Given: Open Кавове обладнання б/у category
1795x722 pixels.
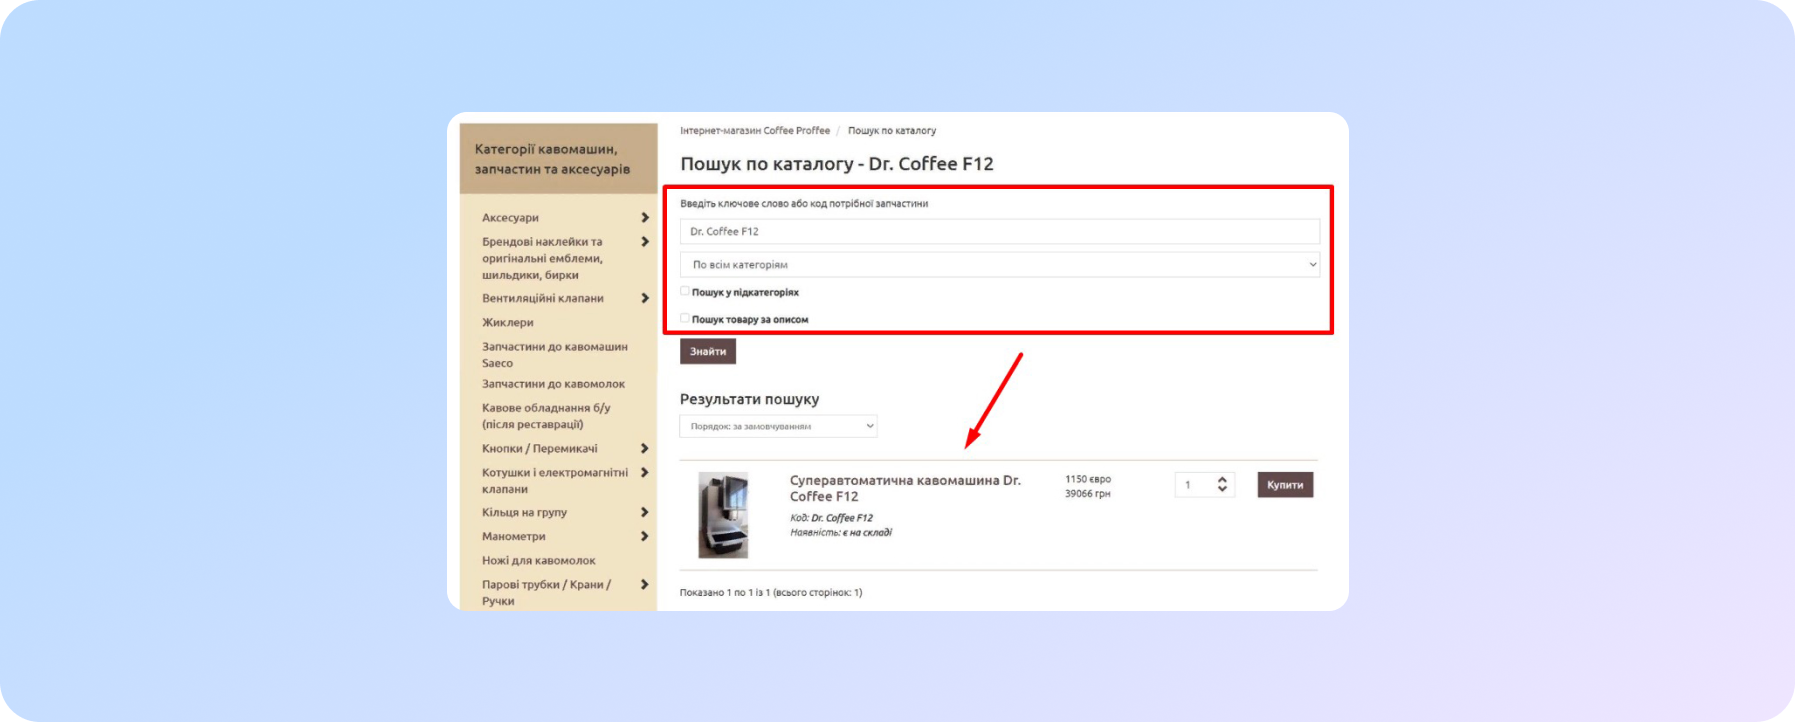Looking at the screenshot, I should [546, 416].
